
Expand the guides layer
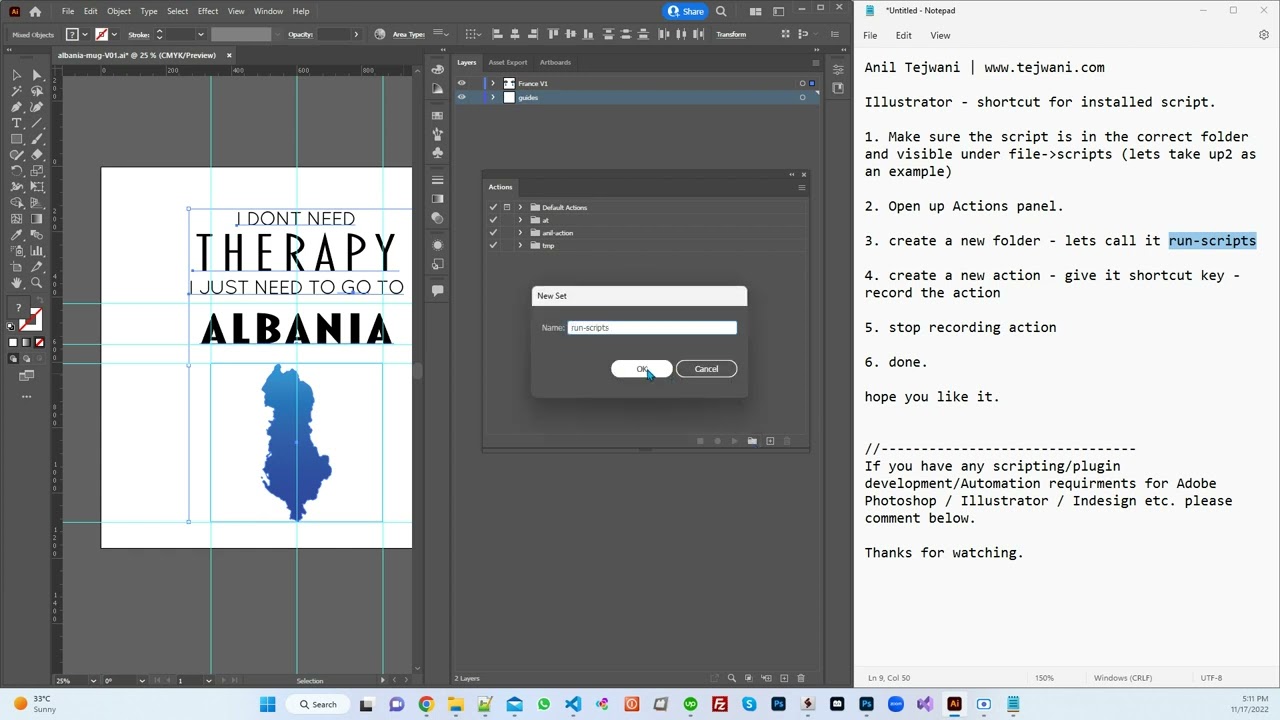492,97
